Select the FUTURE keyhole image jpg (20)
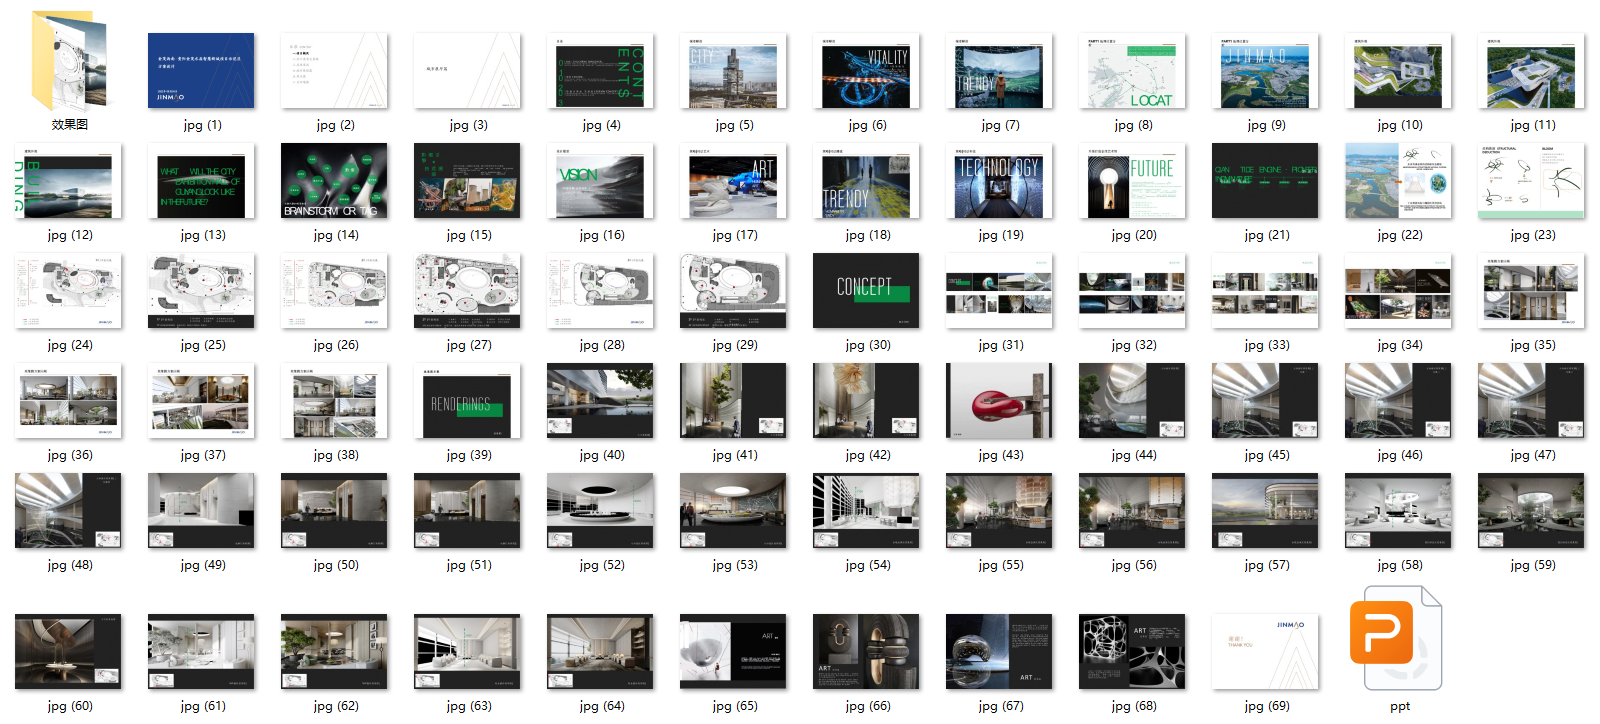The image size is (1600, 724). (x=1132, y=181)
